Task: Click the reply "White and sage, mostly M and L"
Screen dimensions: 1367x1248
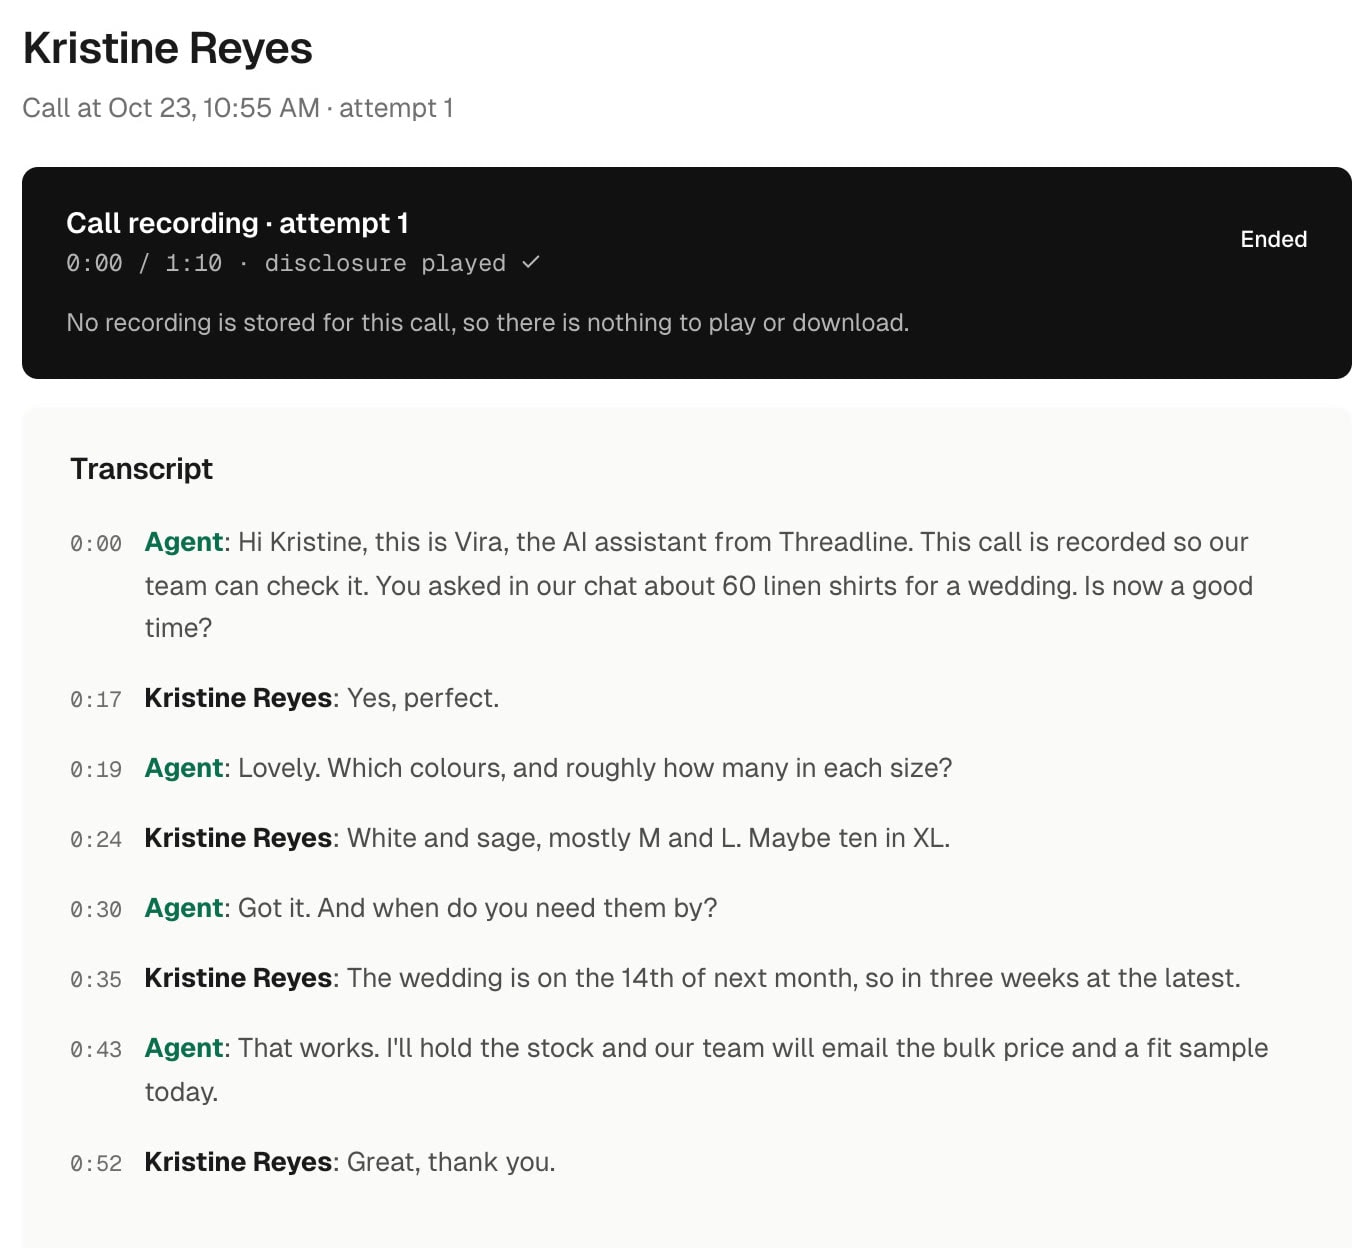Action: pyautogui.click(x=648, y=838)
